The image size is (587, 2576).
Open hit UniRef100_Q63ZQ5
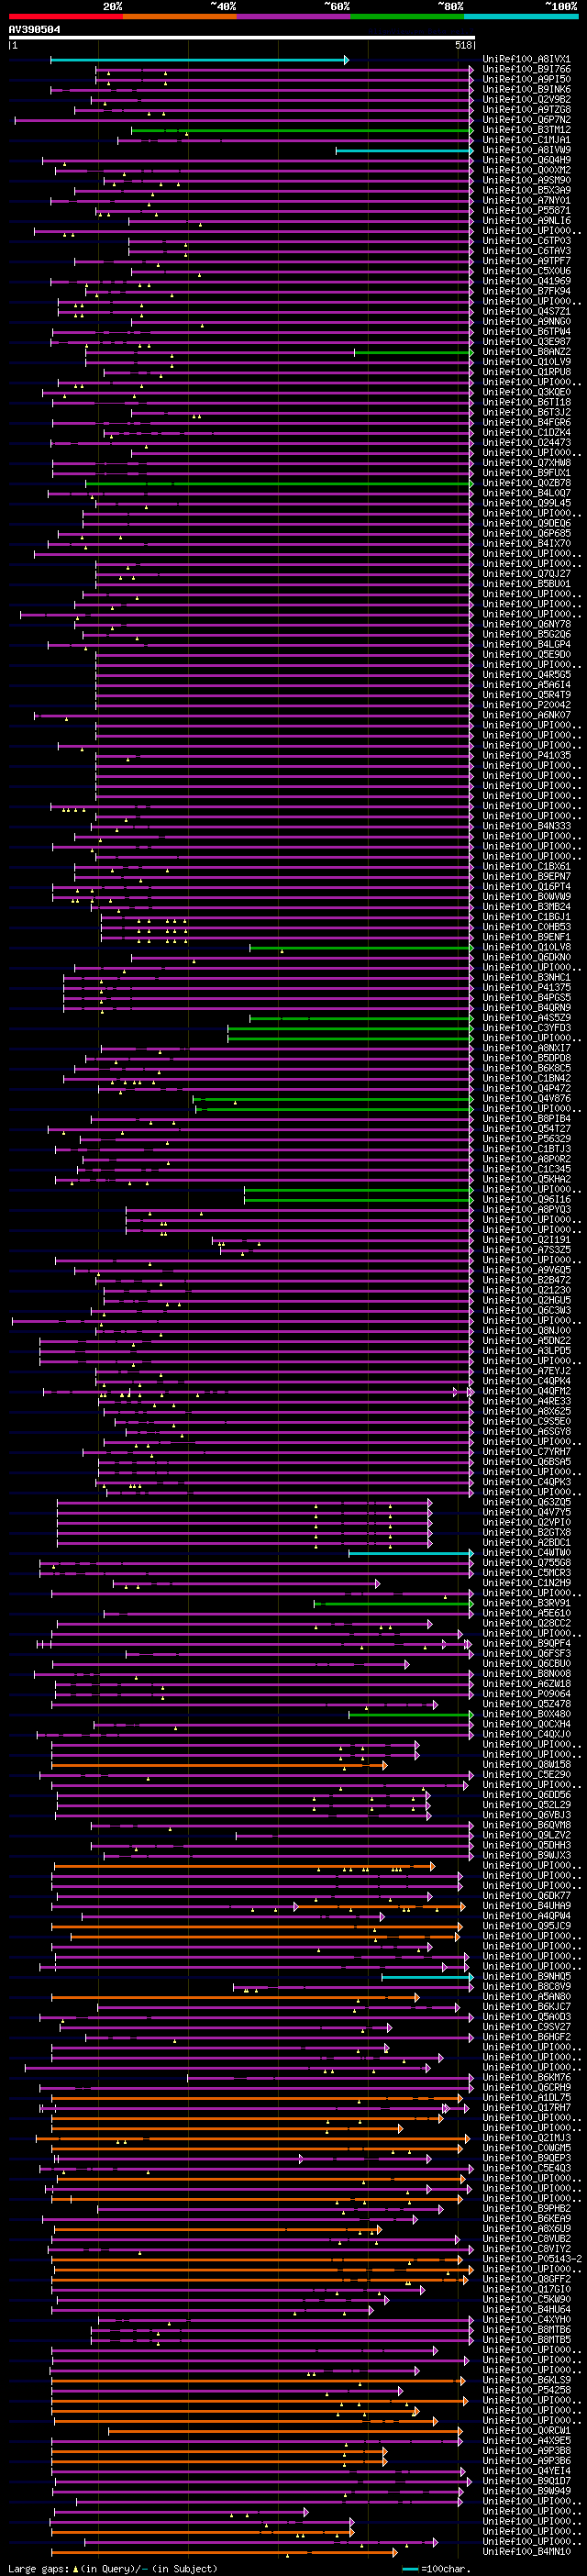526,1501
